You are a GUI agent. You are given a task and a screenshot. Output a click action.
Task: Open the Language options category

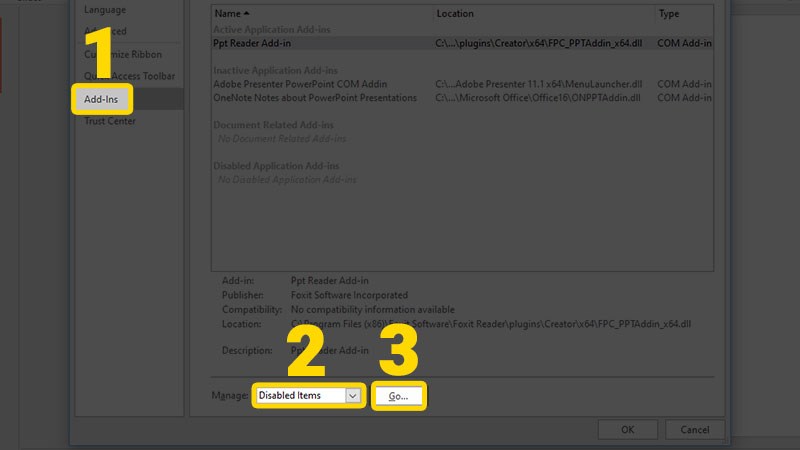pyautogui.click(x=105, y=10)
